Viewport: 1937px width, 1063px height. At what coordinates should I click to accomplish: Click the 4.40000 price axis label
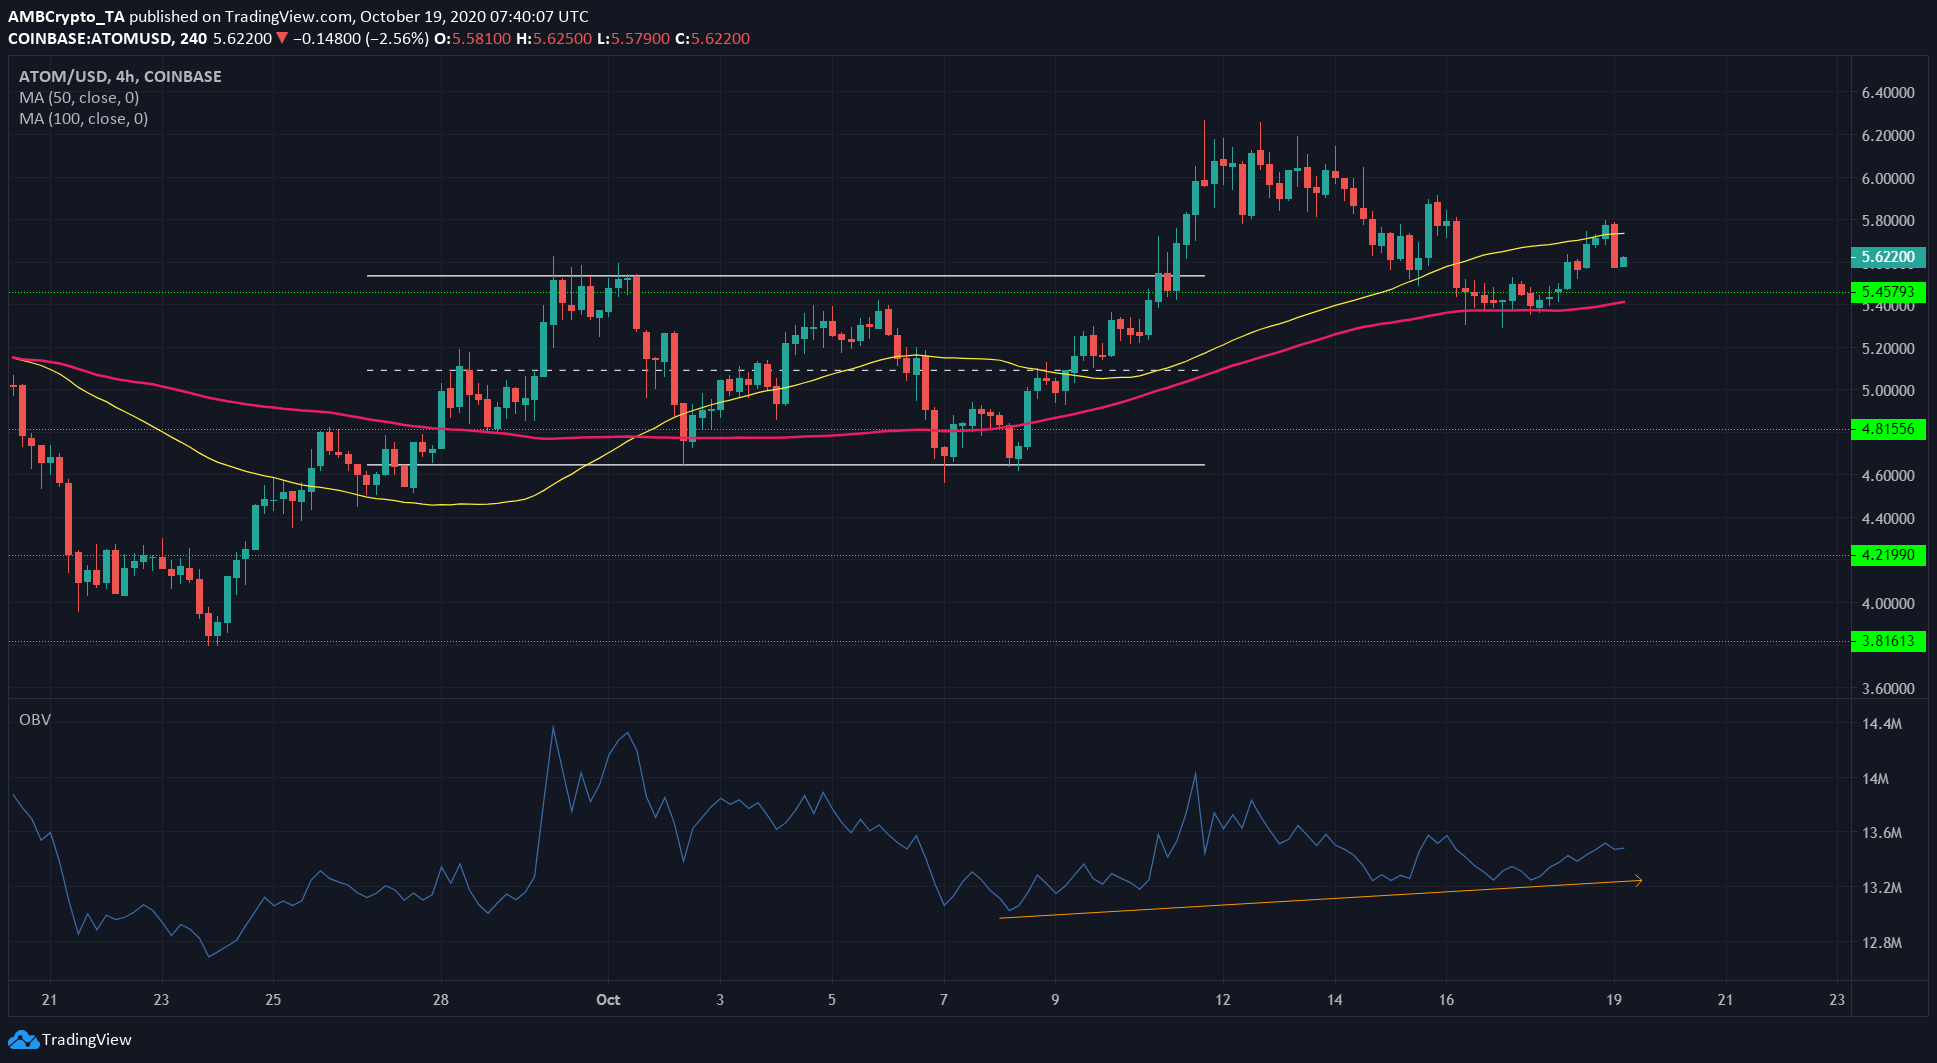tap(1888, 519)
